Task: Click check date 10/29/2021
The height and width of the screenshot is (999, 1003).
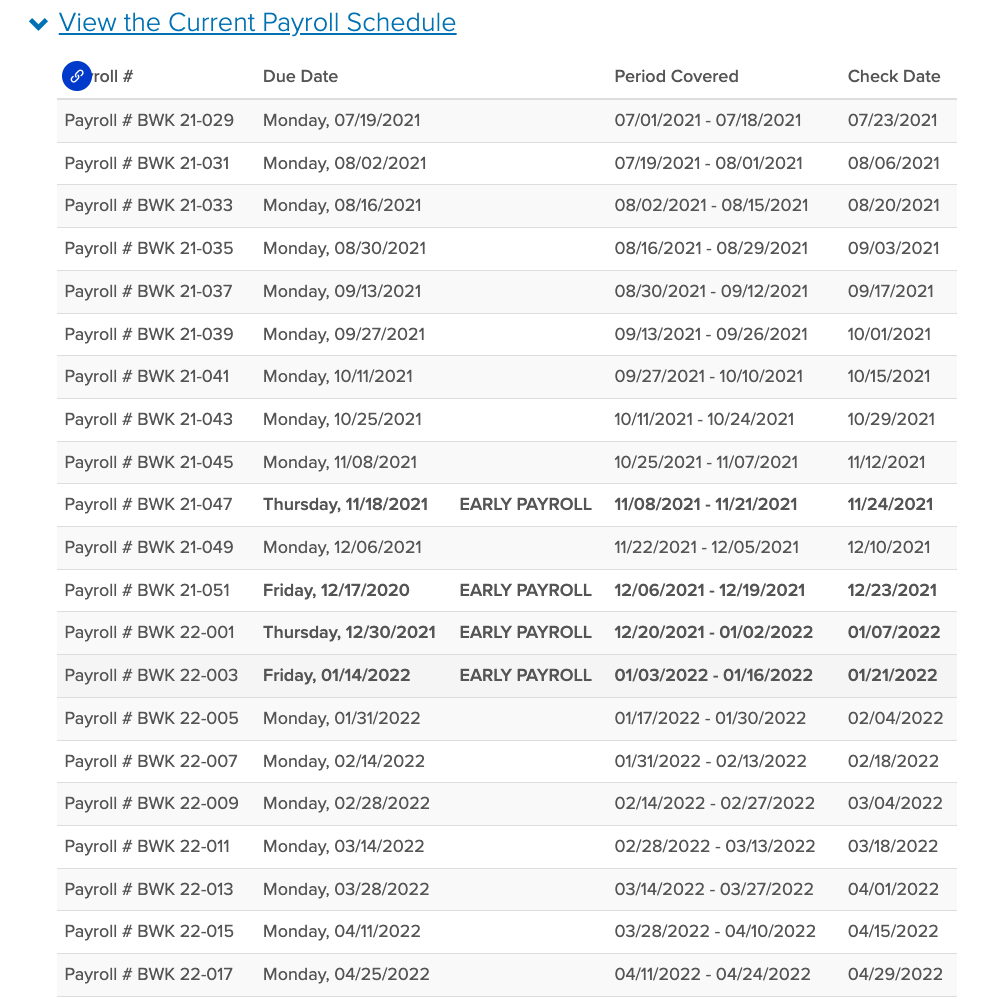Action: coord(891,419)
